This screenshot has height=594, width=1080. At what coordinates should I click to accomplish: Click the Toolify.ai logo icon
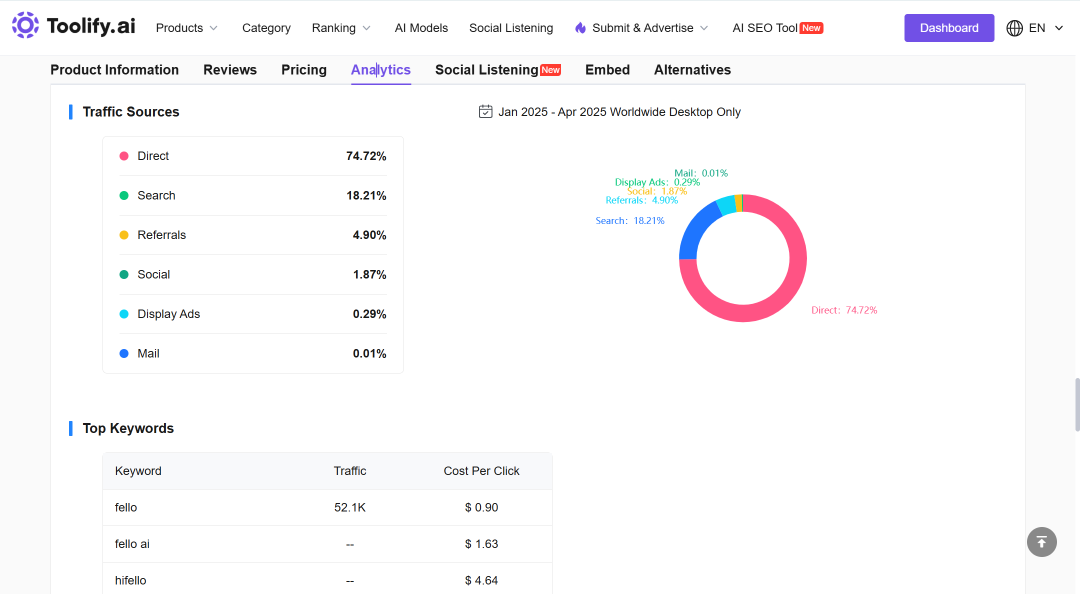(25, 25)
